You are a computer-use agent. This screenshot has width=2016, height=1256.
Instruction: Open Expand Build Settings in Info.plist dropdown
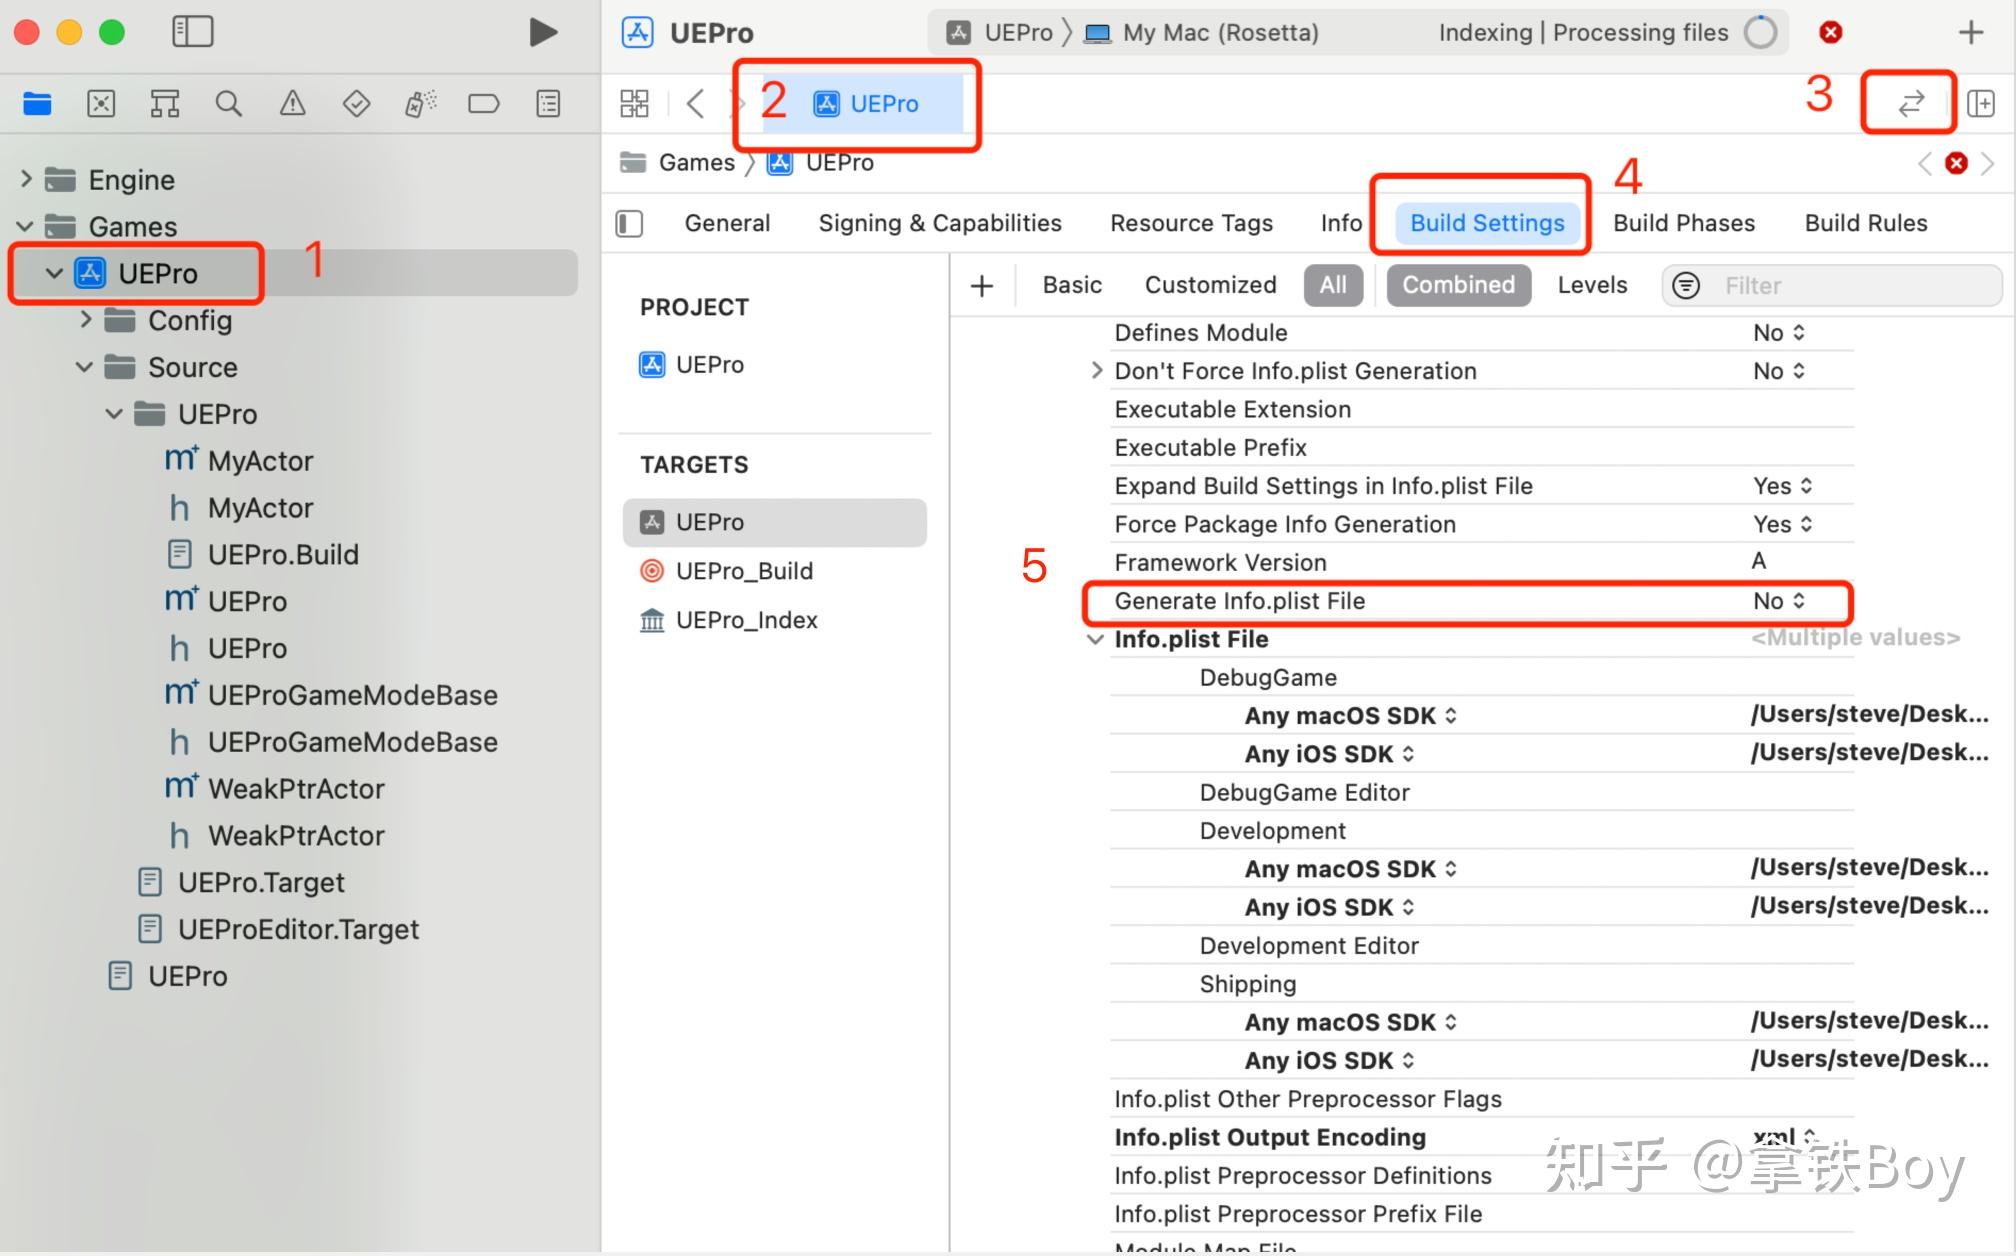[x=1783, y=486]
